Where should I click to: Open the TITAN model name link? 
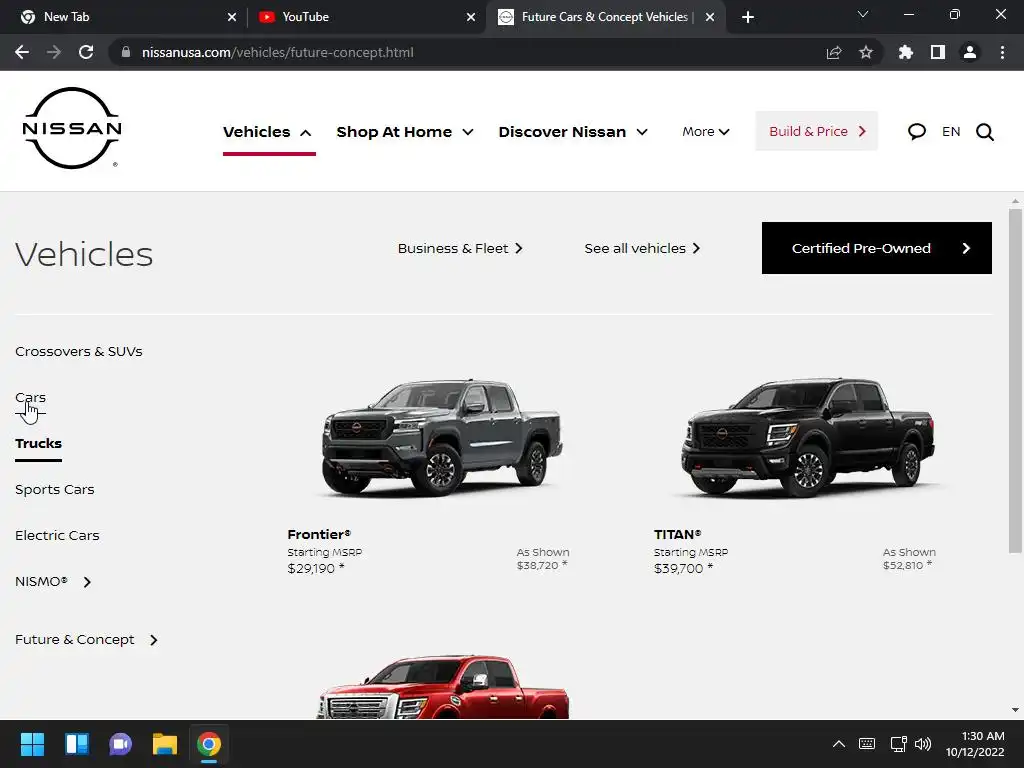point(678,534)
